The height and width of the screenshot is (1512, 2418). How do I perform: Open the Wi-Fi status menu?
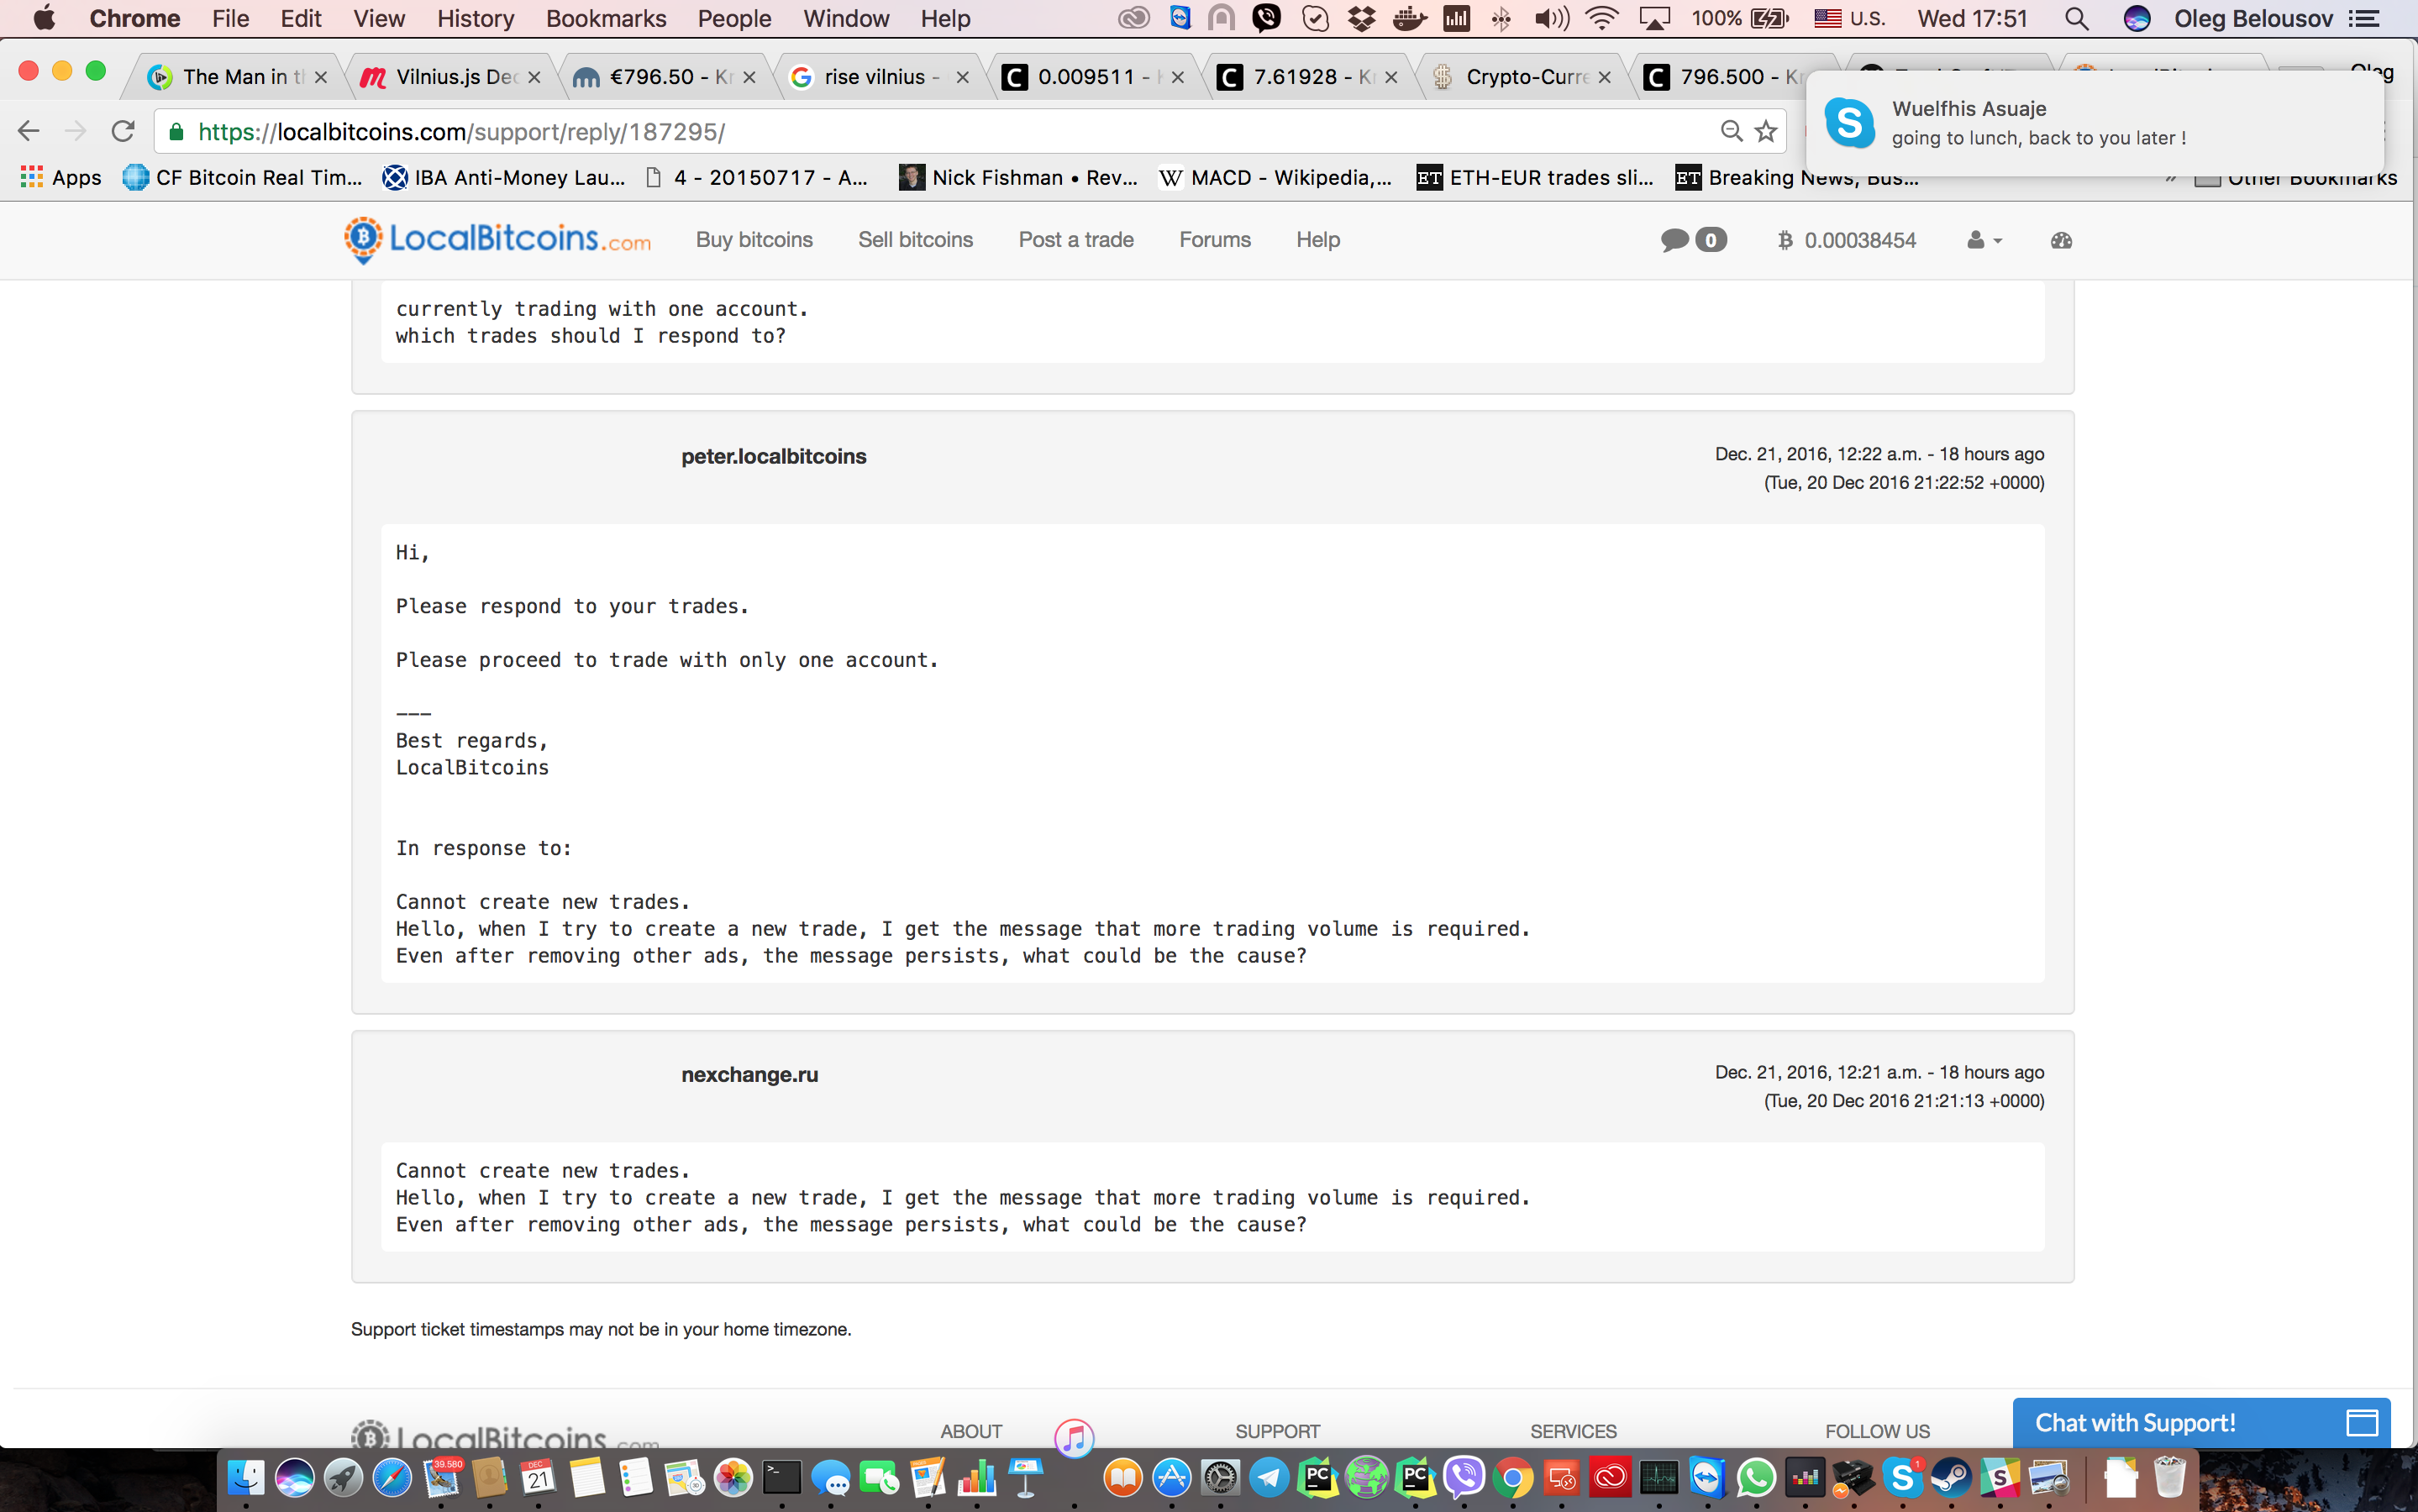(x=1602, y=18)
